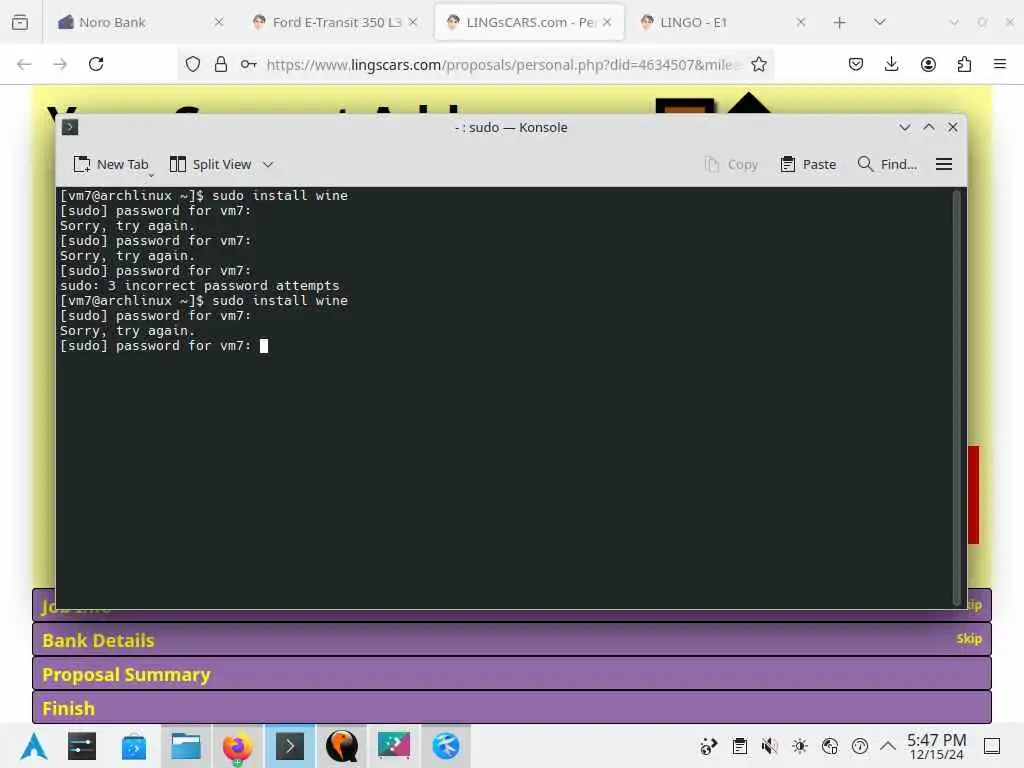Click the saved password key icon
The height and width of the screenshot is (768, 1024).
point(248,64)
